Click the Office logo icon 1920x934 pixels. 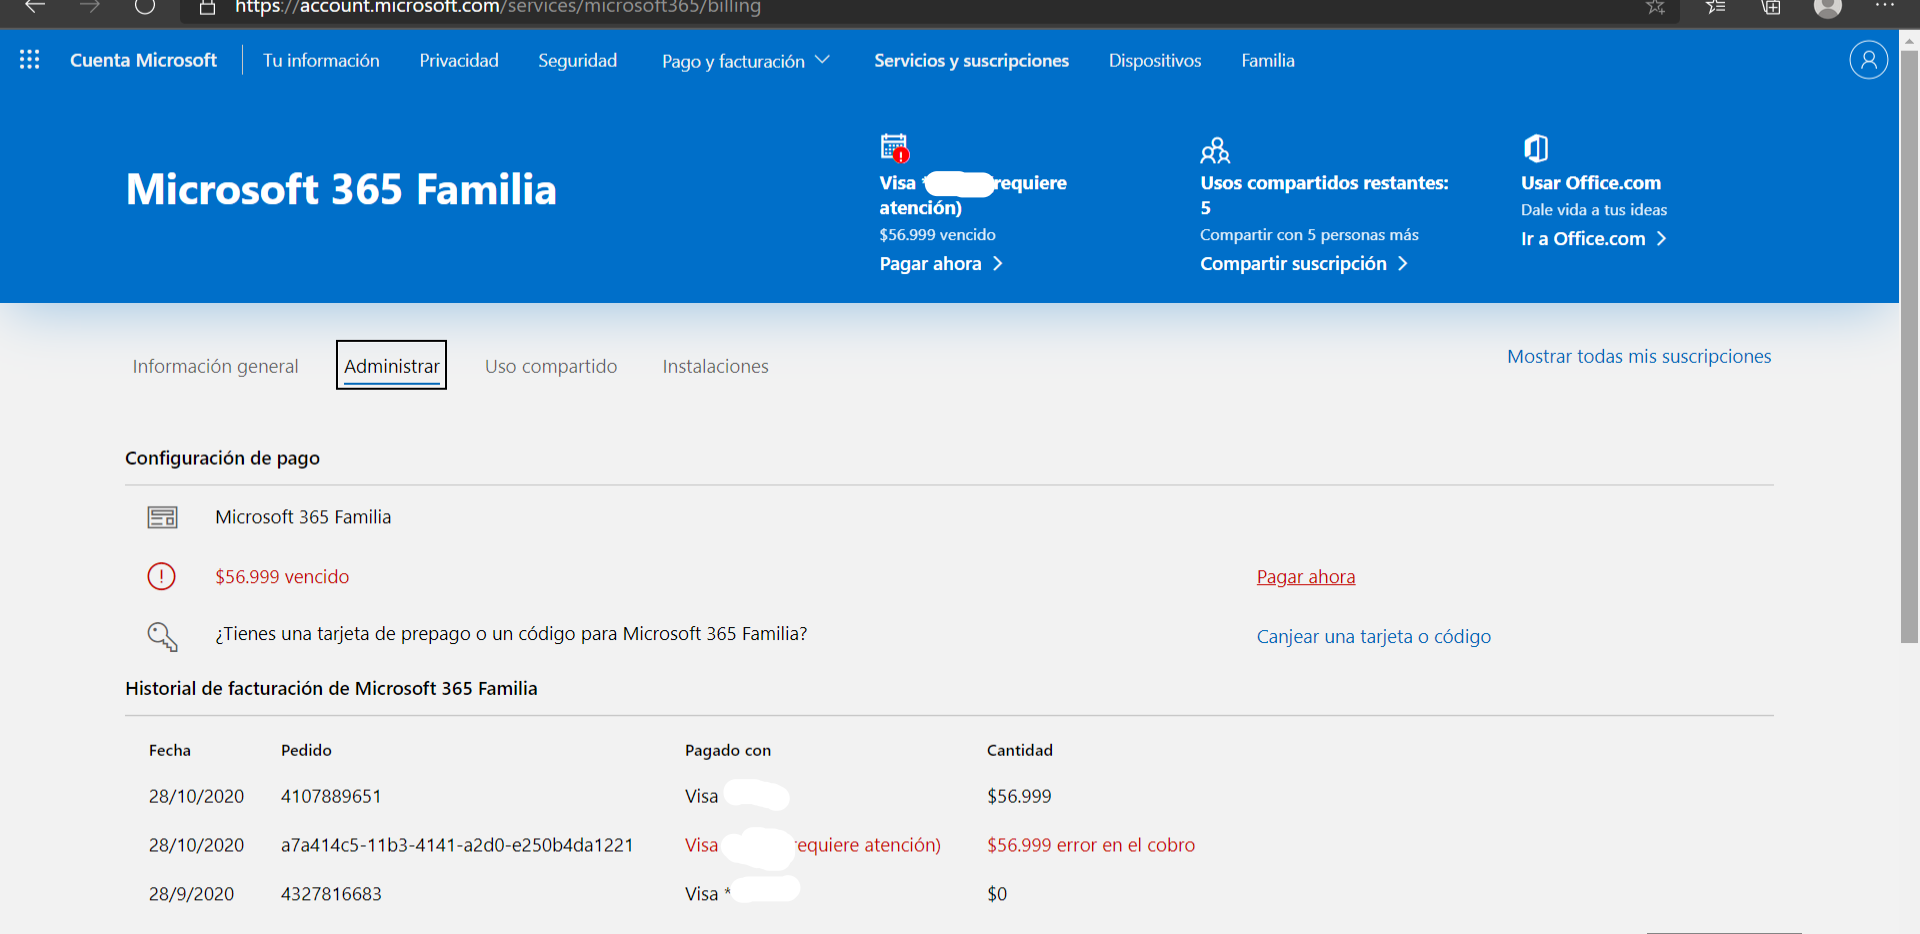tap(1536, 148)
